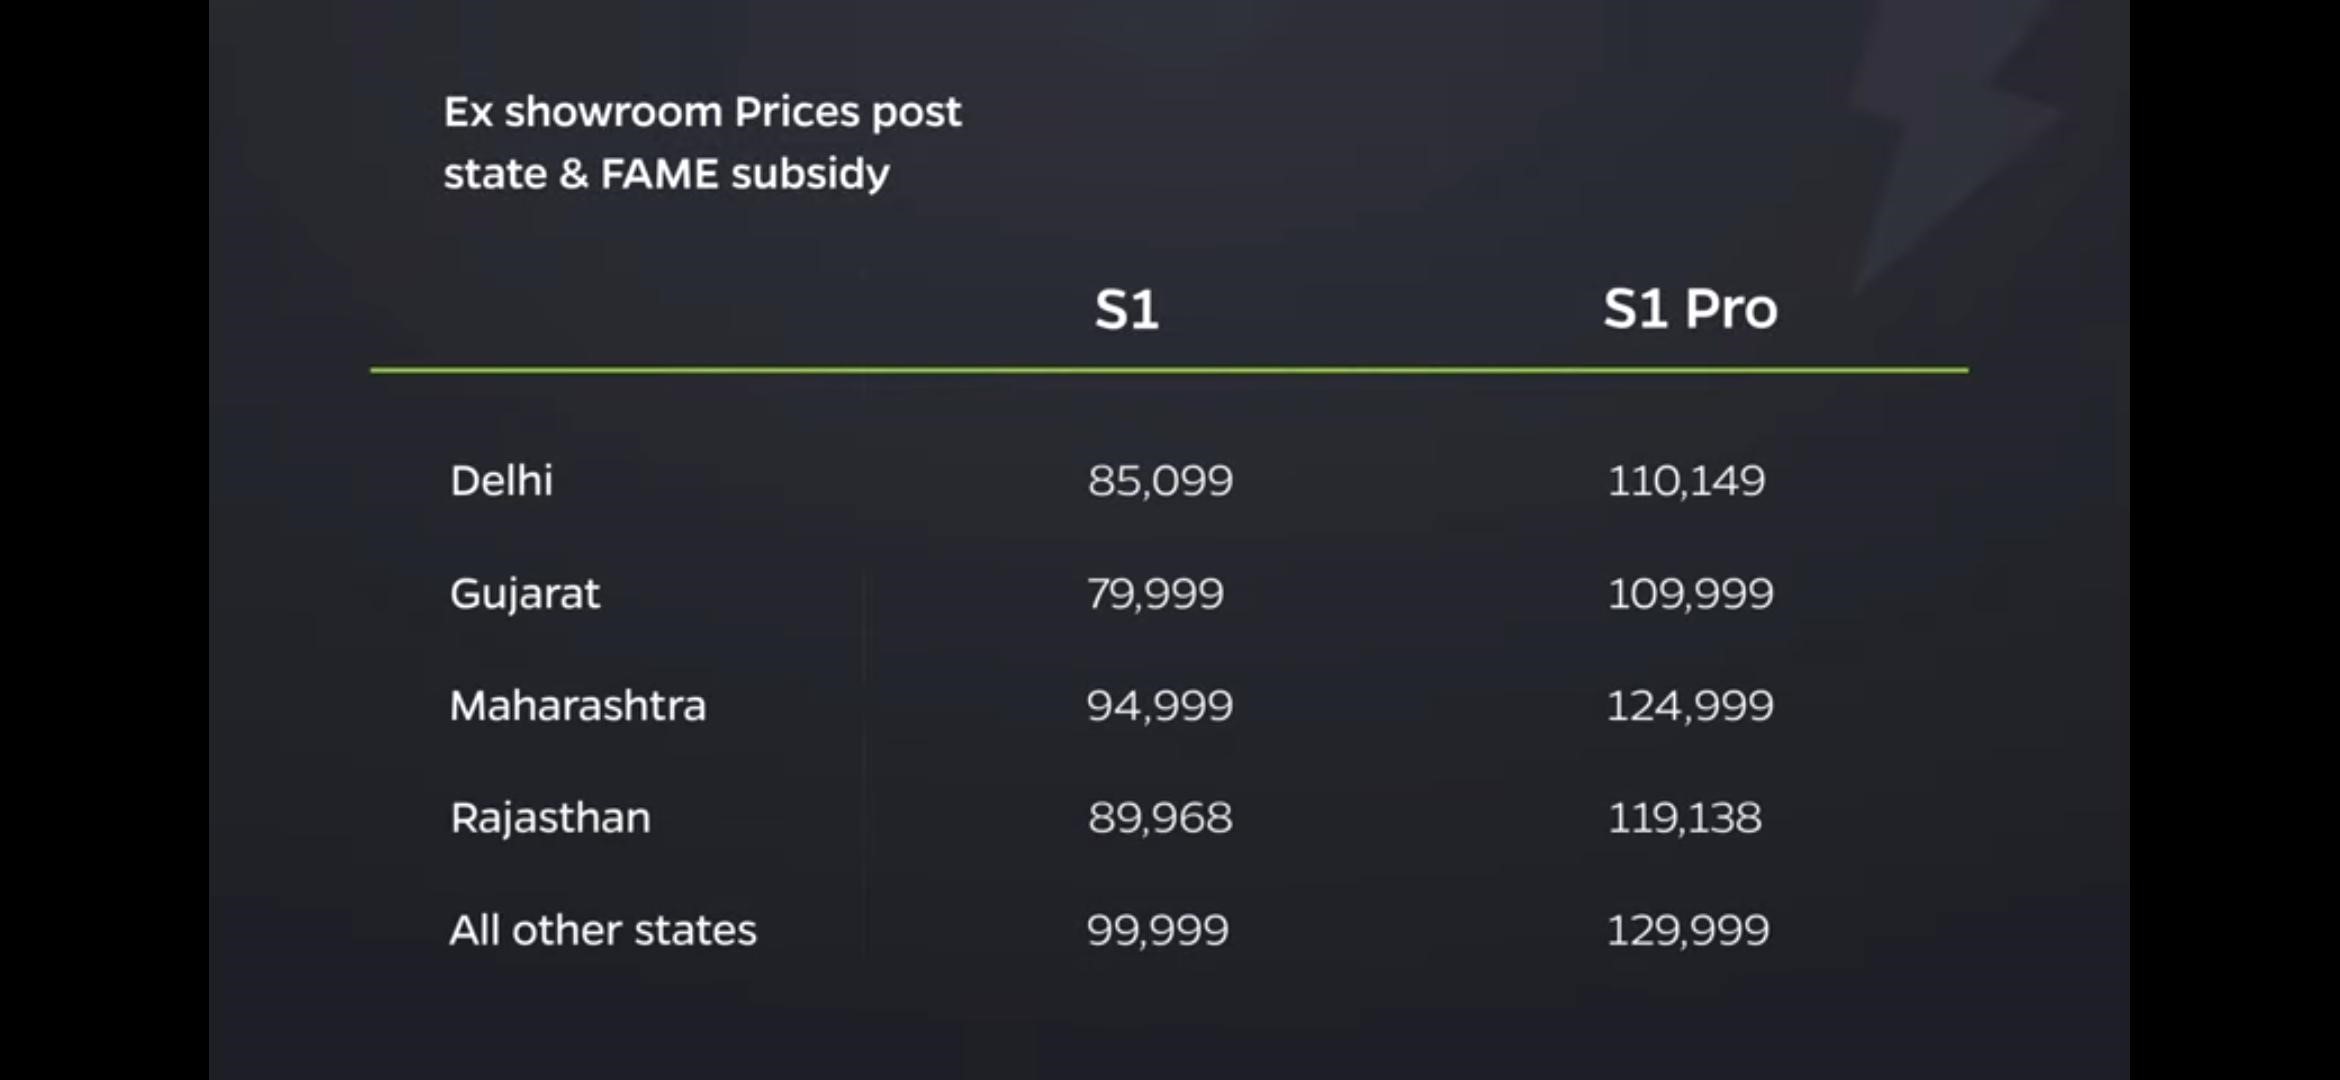Click the S1 column header
2340x1080 pixels.
coord(1126,309)
